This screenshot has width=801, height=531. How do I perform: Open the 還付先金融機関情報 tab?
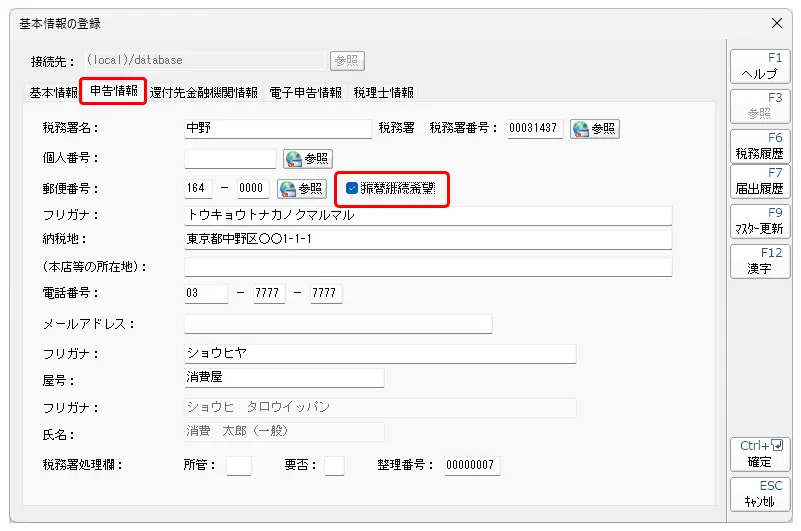tap(204, 93)
